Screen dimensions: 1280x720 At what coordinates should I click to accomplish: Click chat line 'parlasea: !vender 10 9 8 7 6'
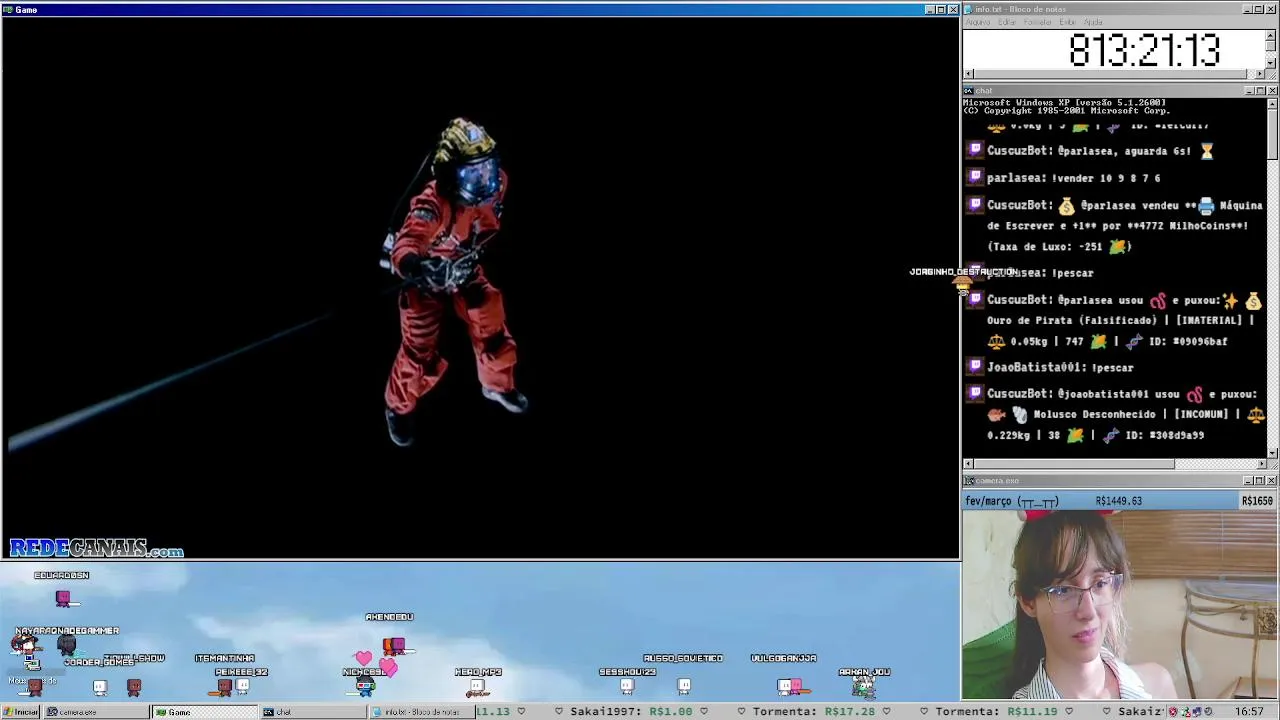pyautogui.click(x=1073, y=178)
